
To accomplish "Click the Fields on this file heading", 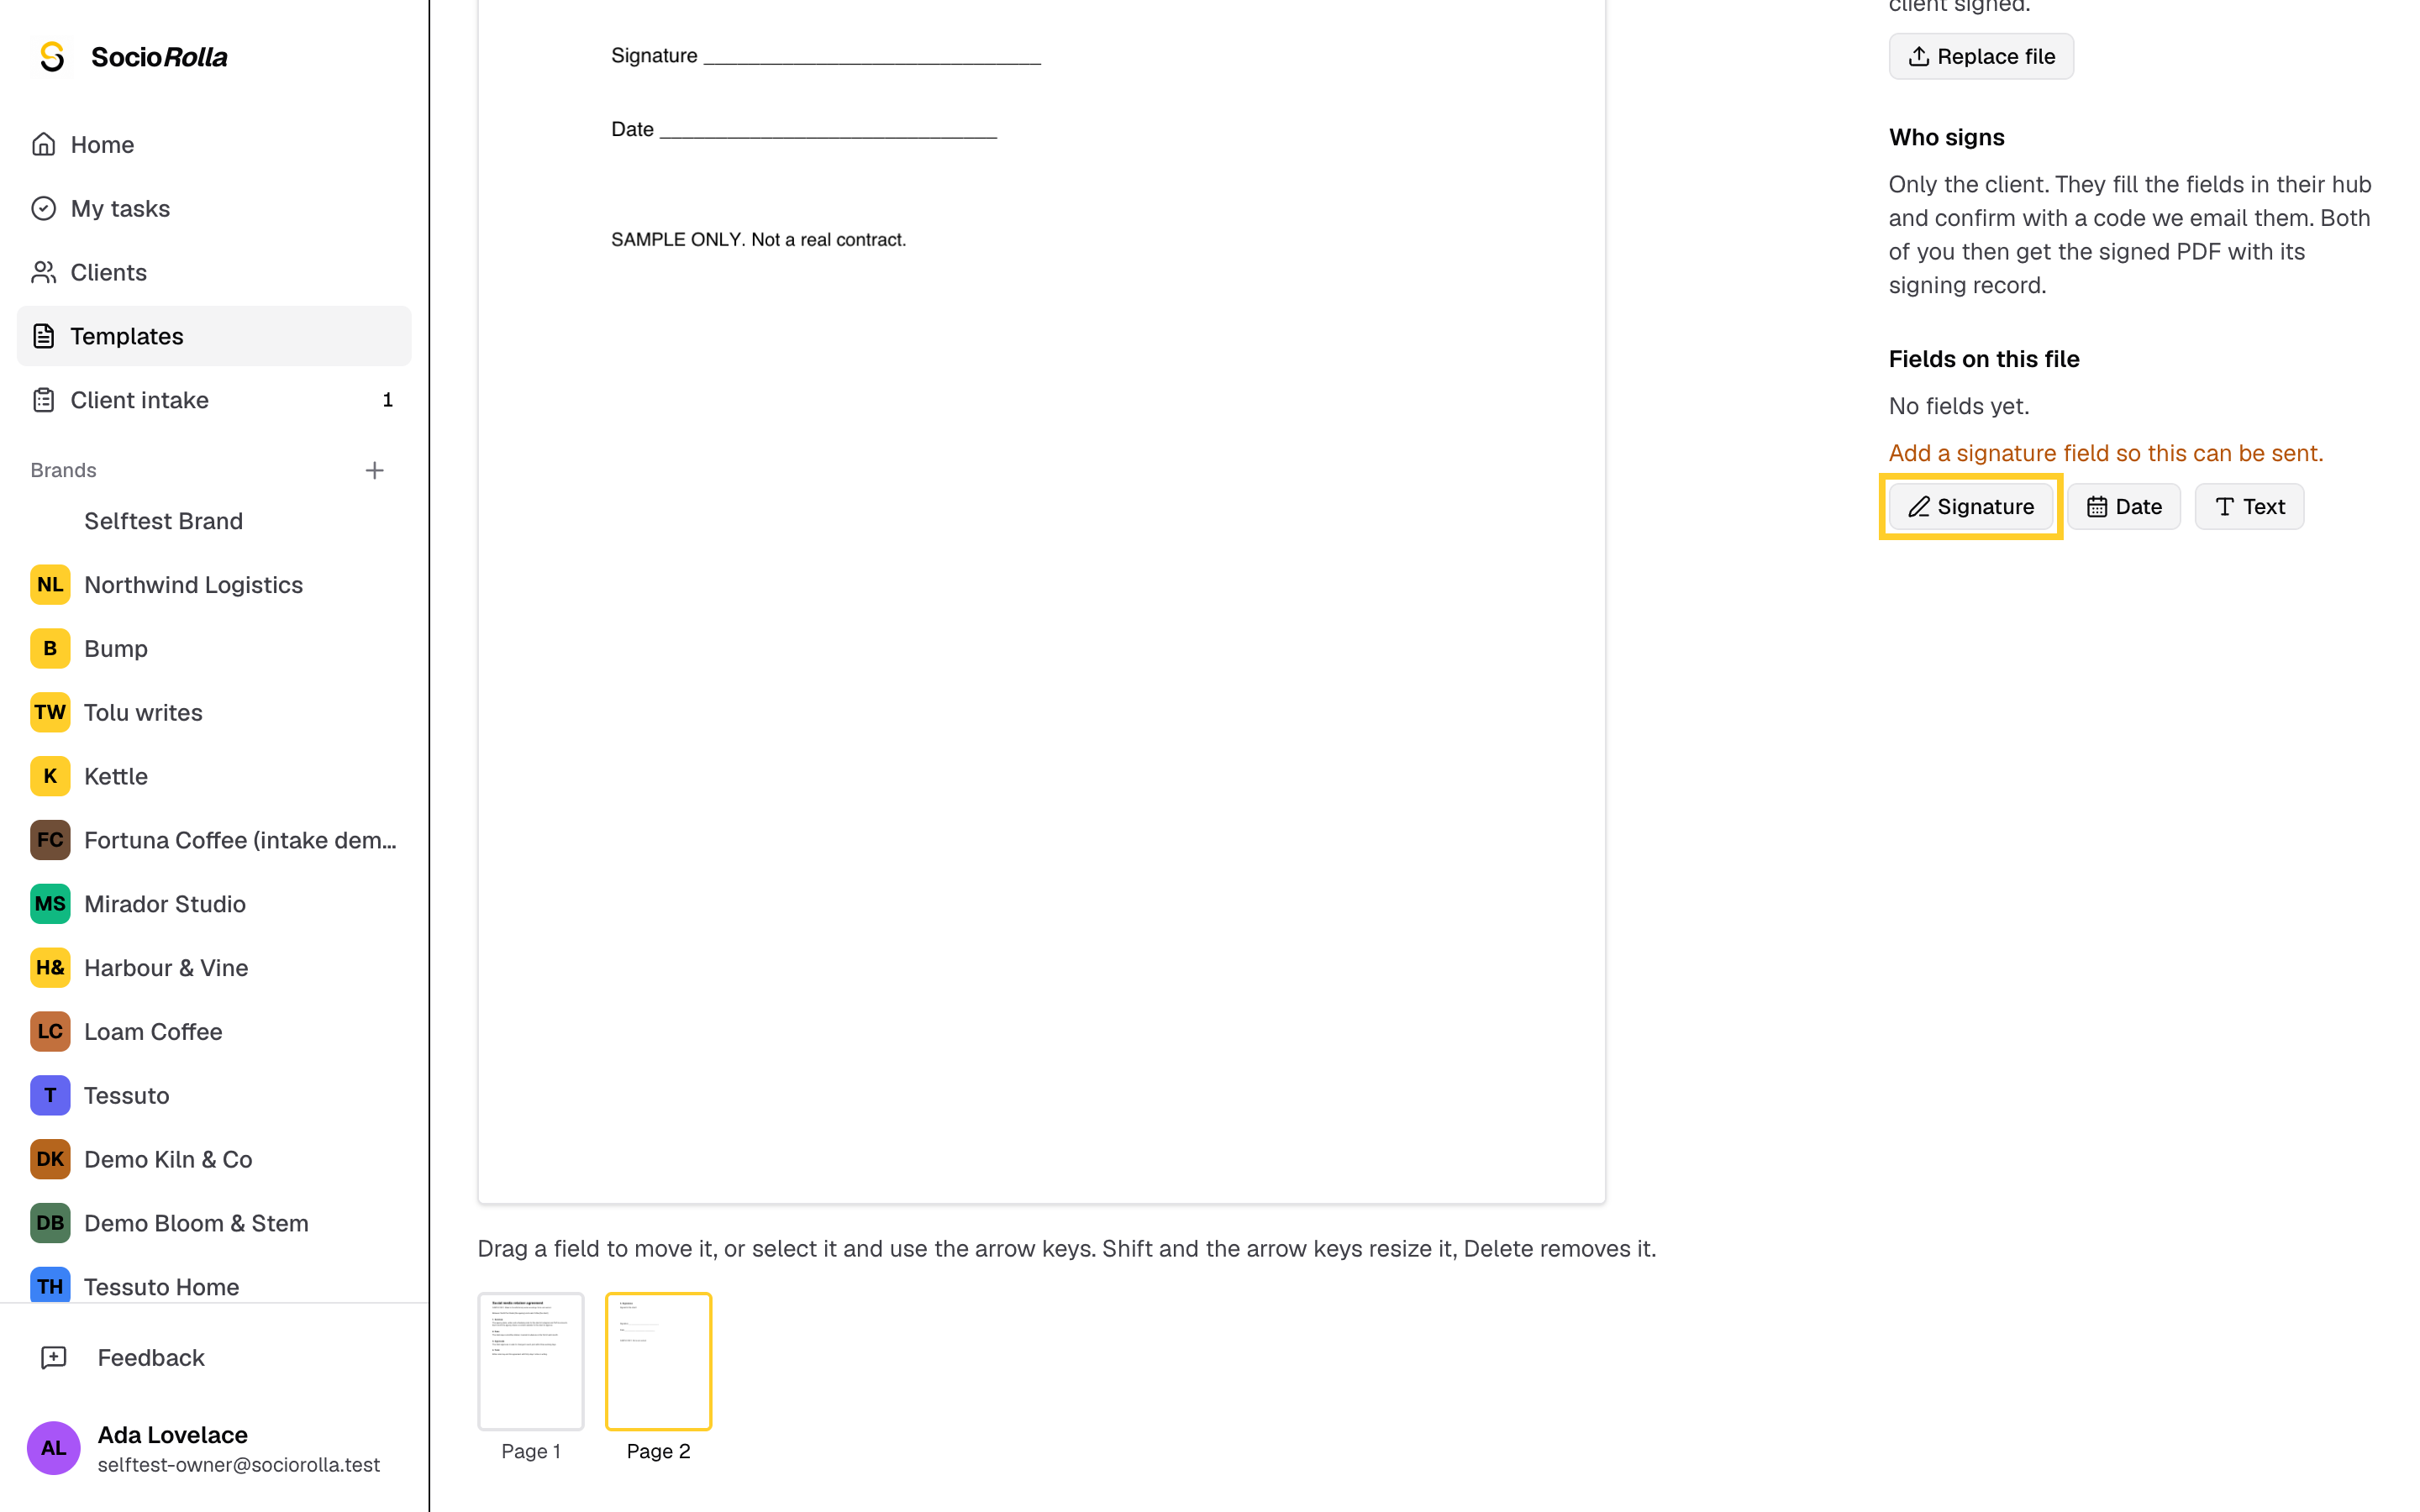I will point(1984,359).
